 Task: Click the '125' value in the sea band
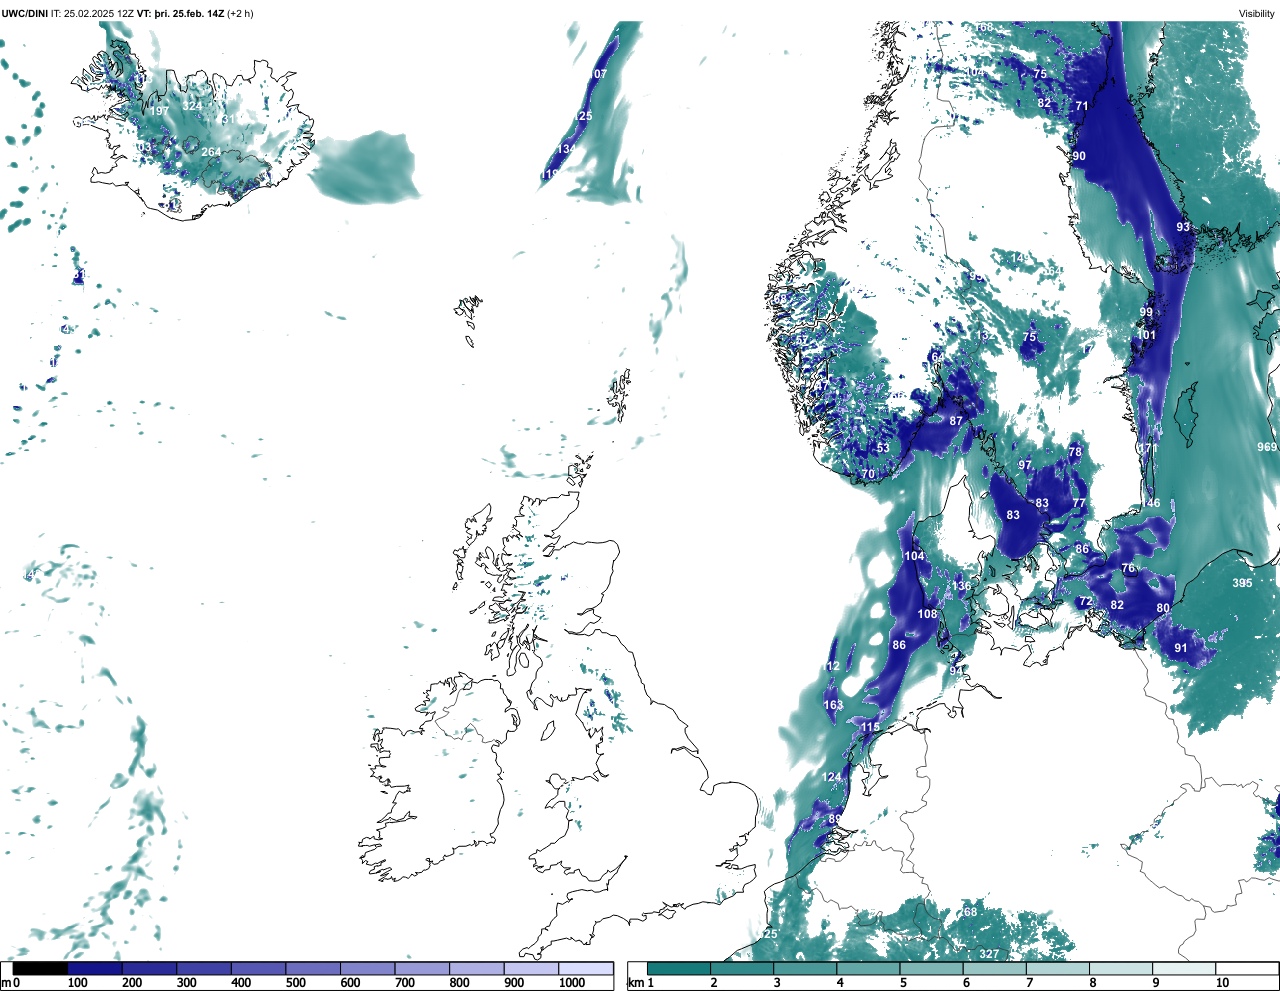(x=583, y=116)
